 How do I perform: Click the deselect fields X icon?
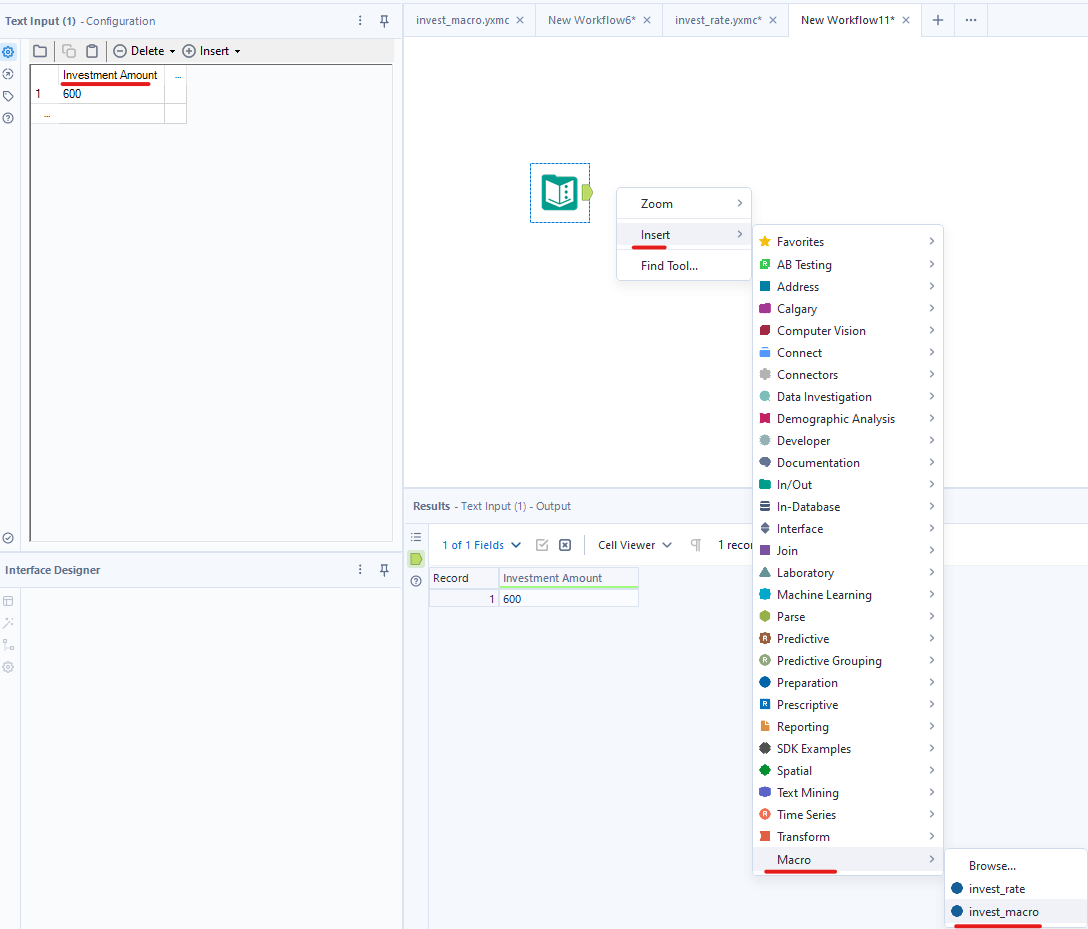[x=565, y=545]
